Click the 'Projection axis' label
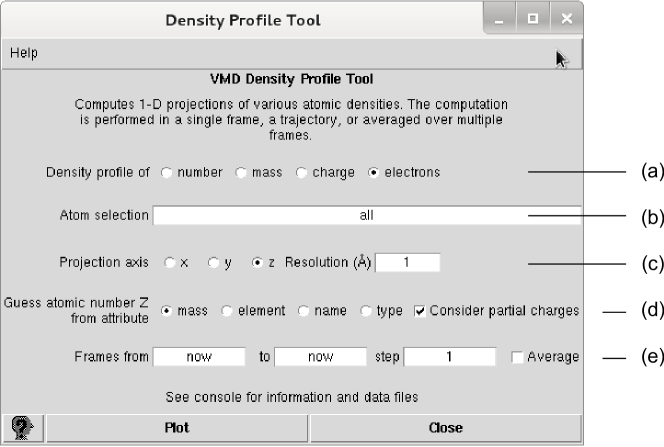The height and width of the screenshot is (447, 664). pos(104,262)
